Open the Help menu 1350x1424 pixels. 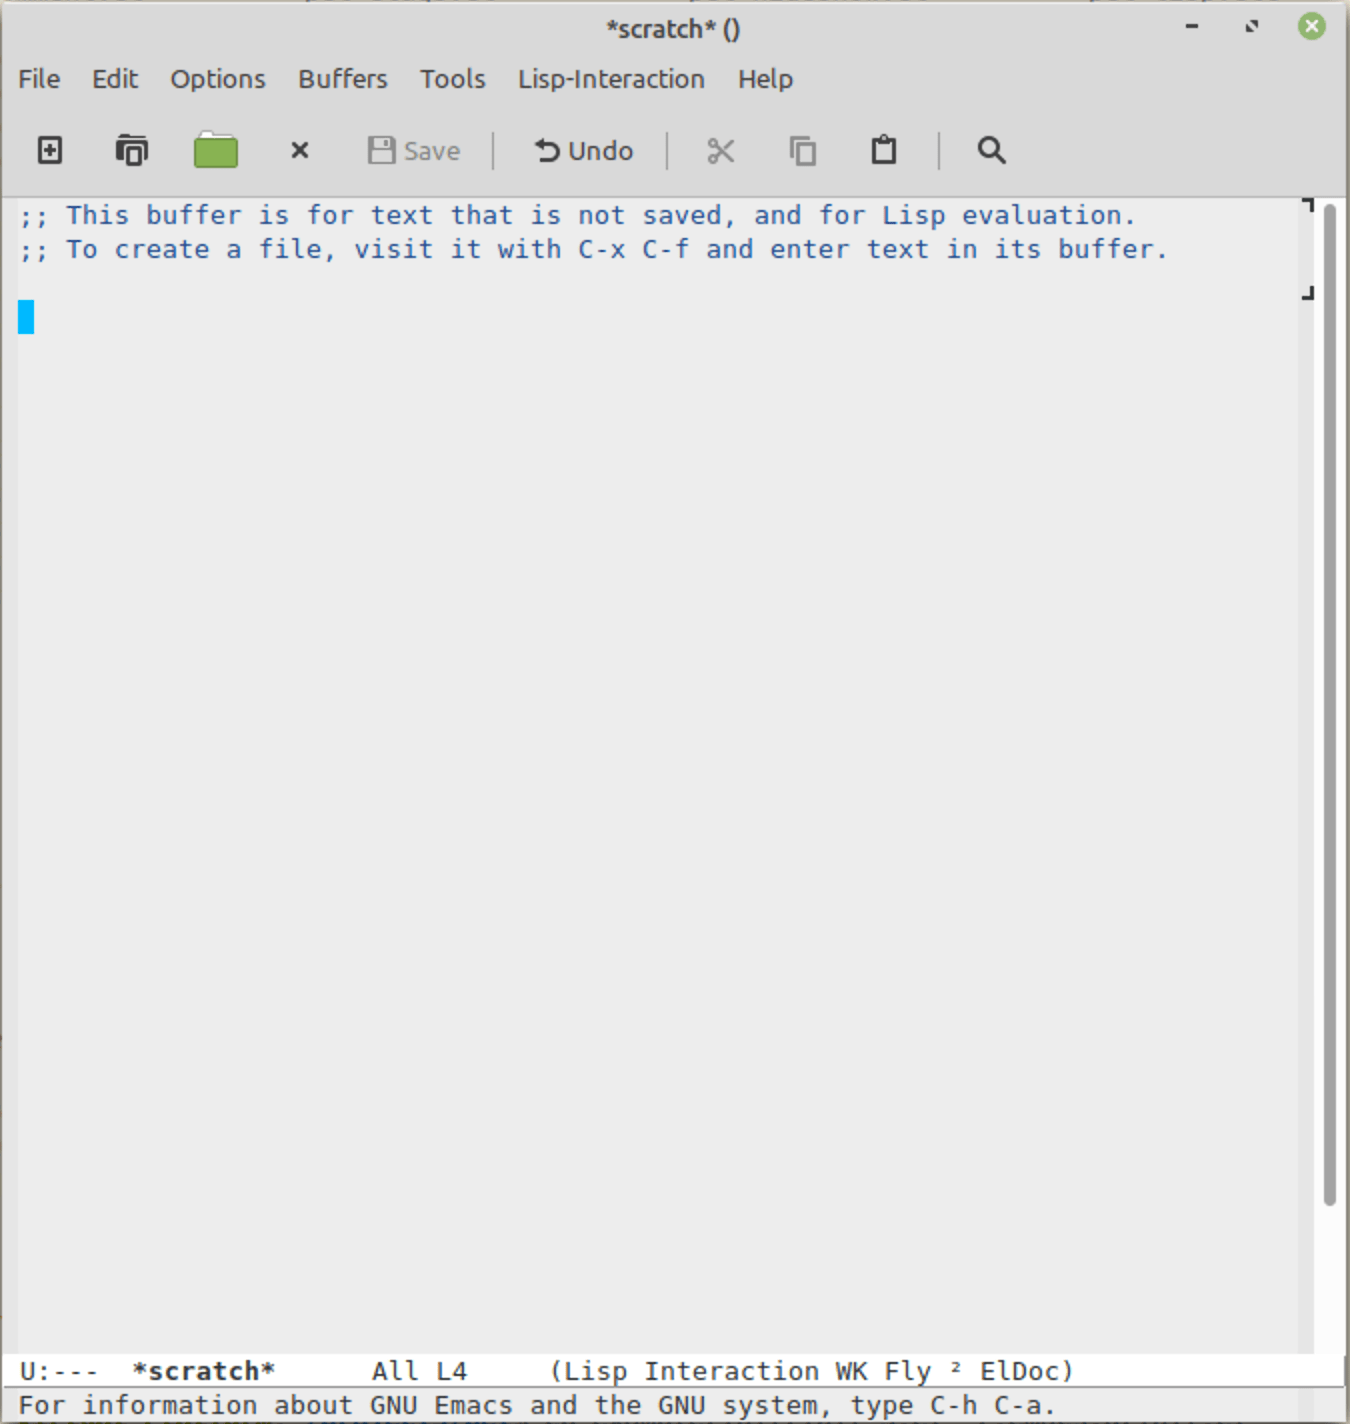pyautogui.click(x=766, y=79)
